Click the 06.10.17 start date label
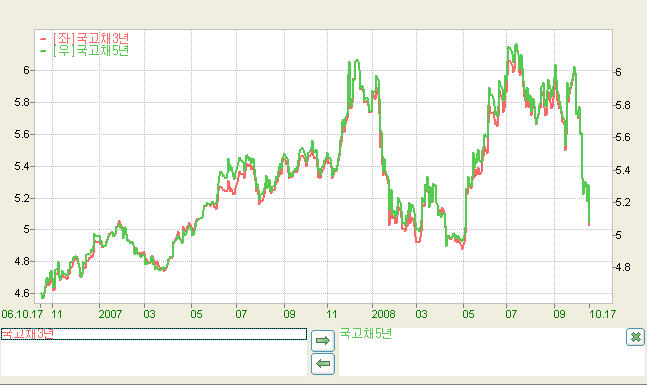647x385 pixels. pos(22,314)
